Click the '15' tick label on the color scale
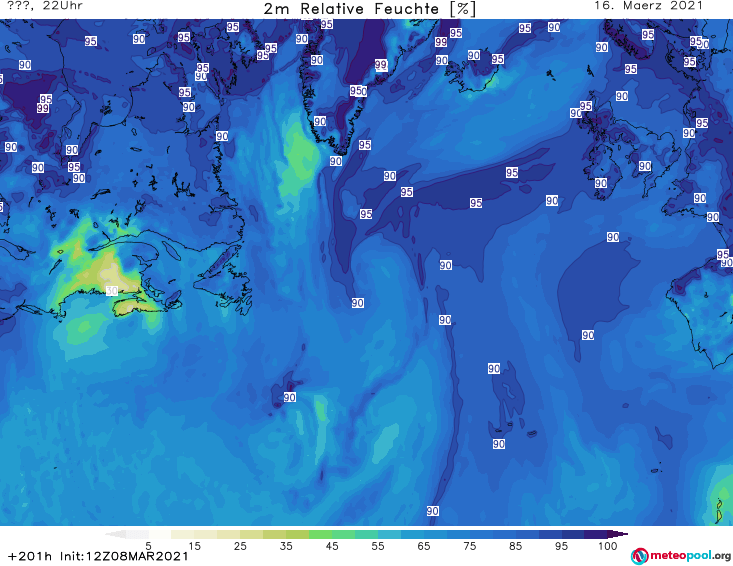The height and width of the screenshot is (566, 733). click(x=194, y=546)
